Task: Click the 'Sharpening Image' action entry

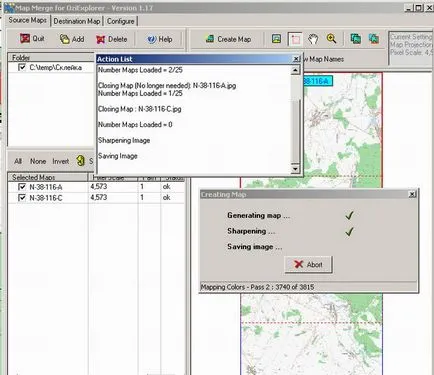Action: point(124,140)
